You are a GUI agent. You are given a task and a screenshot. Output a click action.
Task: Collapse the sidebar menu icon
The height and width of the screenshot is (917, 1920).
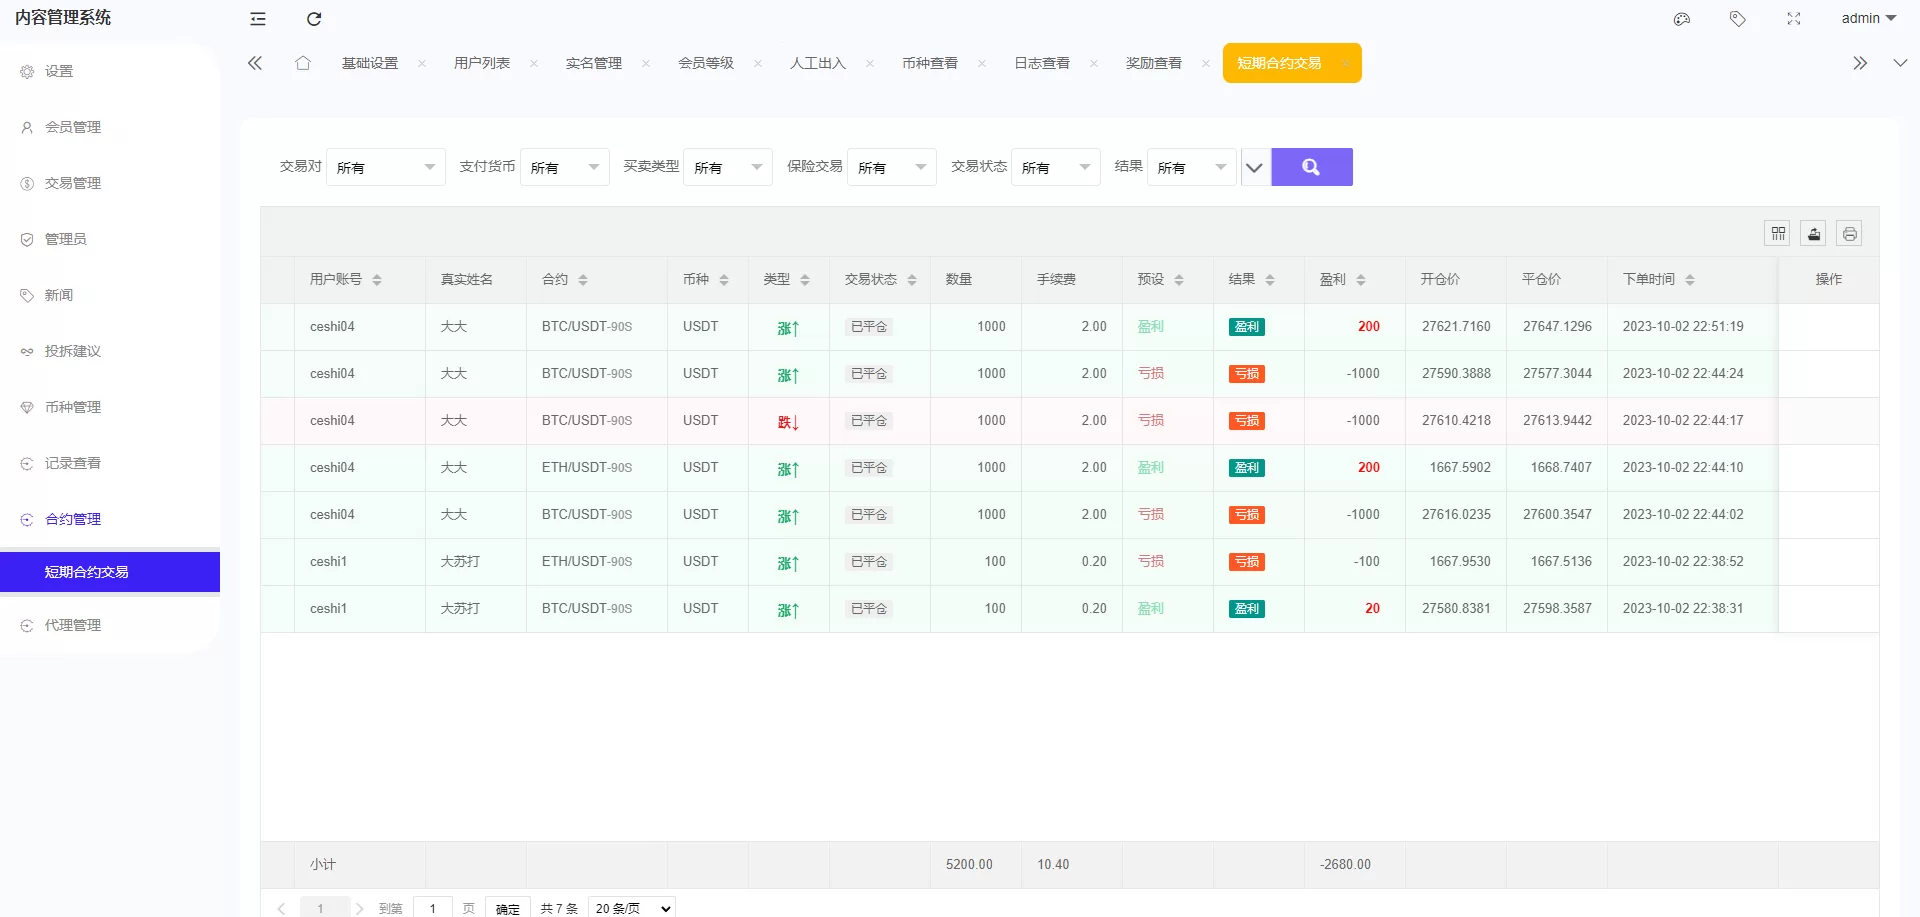(x=258, y=19)
